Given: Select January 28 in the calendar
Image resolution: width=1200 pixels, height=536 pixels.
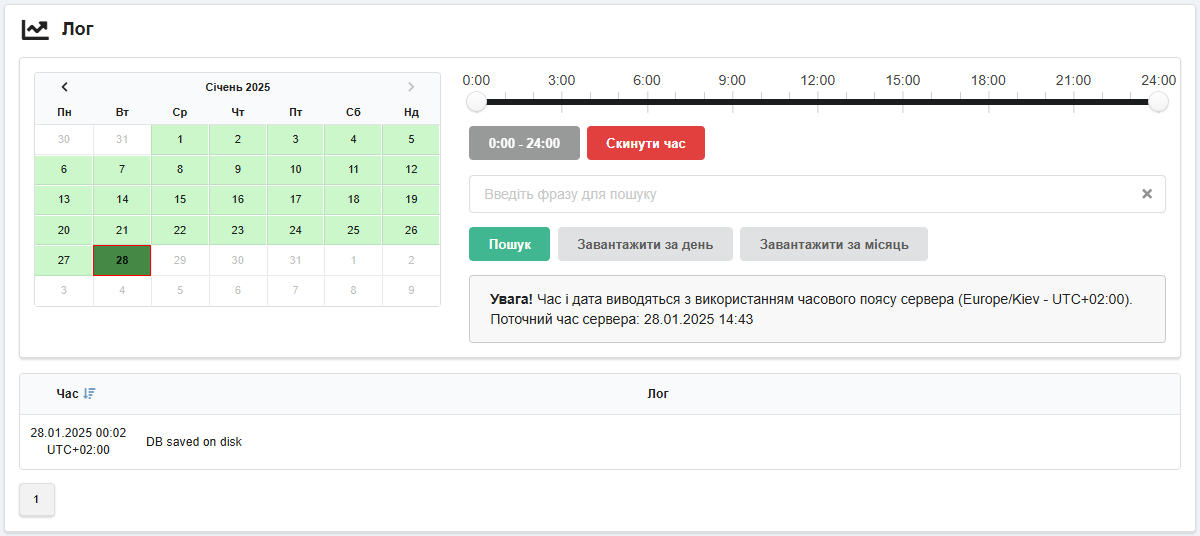Looking at the screenshot, I should (122, 260).
